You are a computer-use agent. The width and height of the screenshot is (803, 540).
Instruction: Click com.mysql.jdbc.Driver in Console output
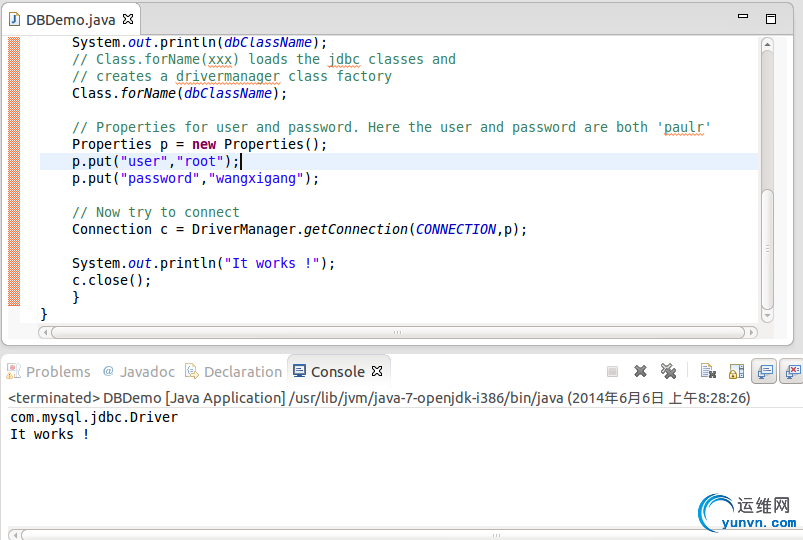tap(94, 417)
